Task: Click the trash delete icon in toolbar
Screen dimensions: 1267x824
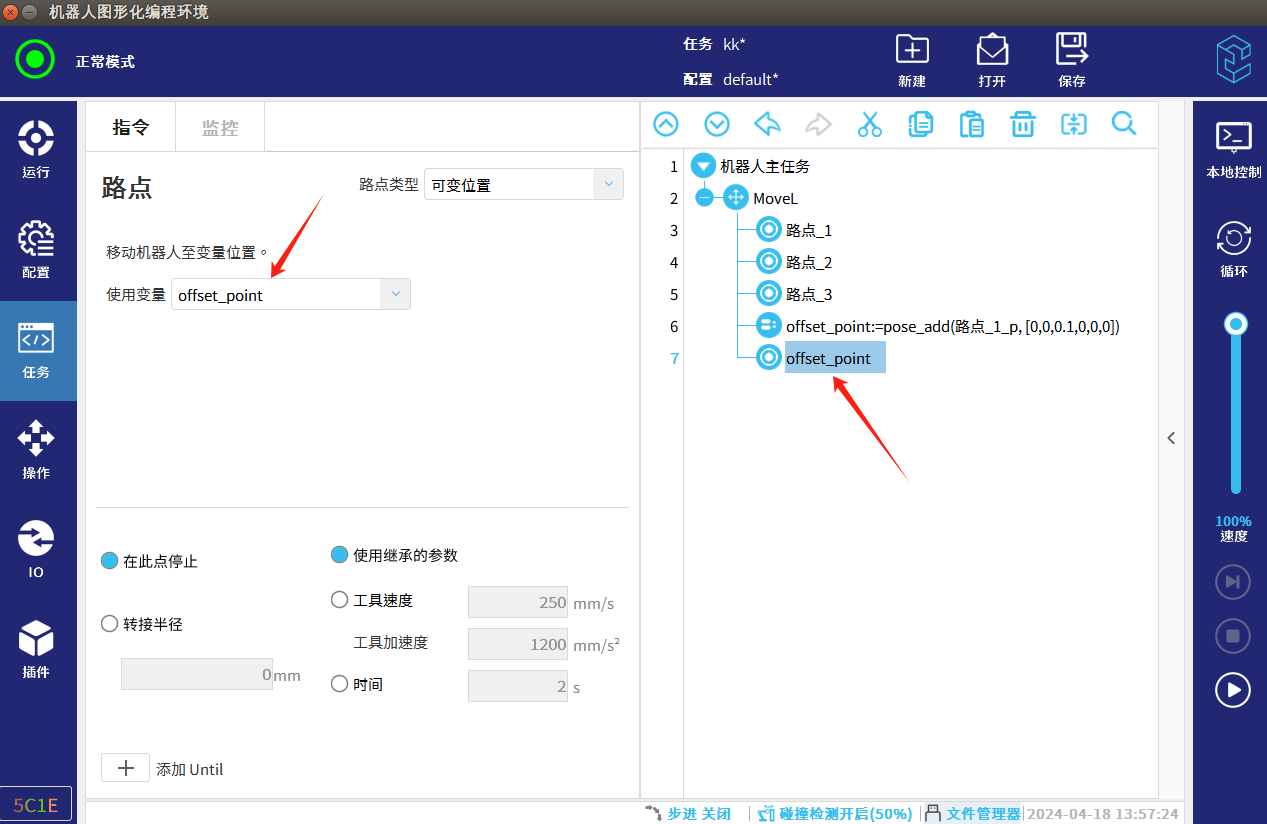Action: [x=1022, y=124]
